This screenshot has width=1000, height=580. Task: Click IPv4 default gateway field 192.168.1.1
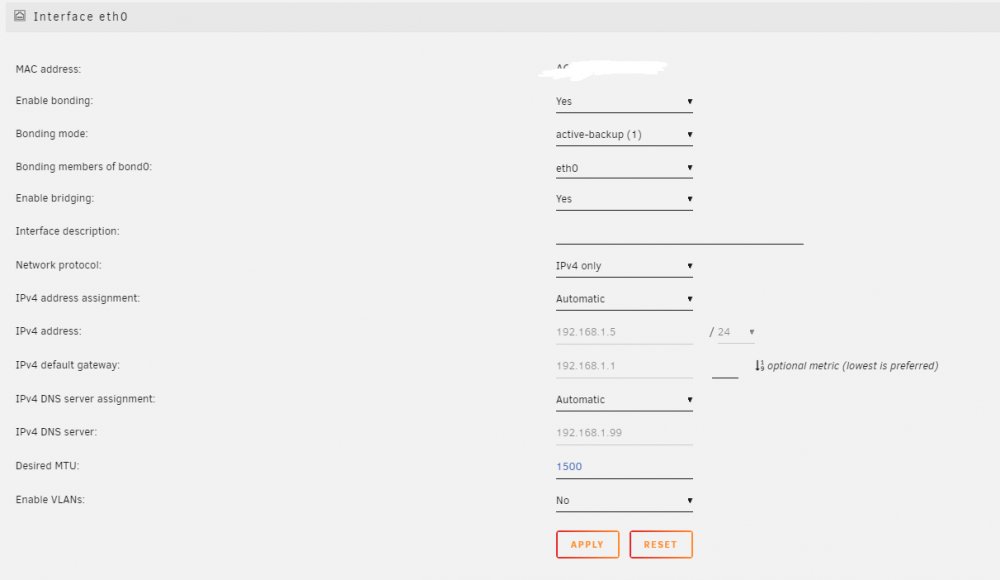624,366
